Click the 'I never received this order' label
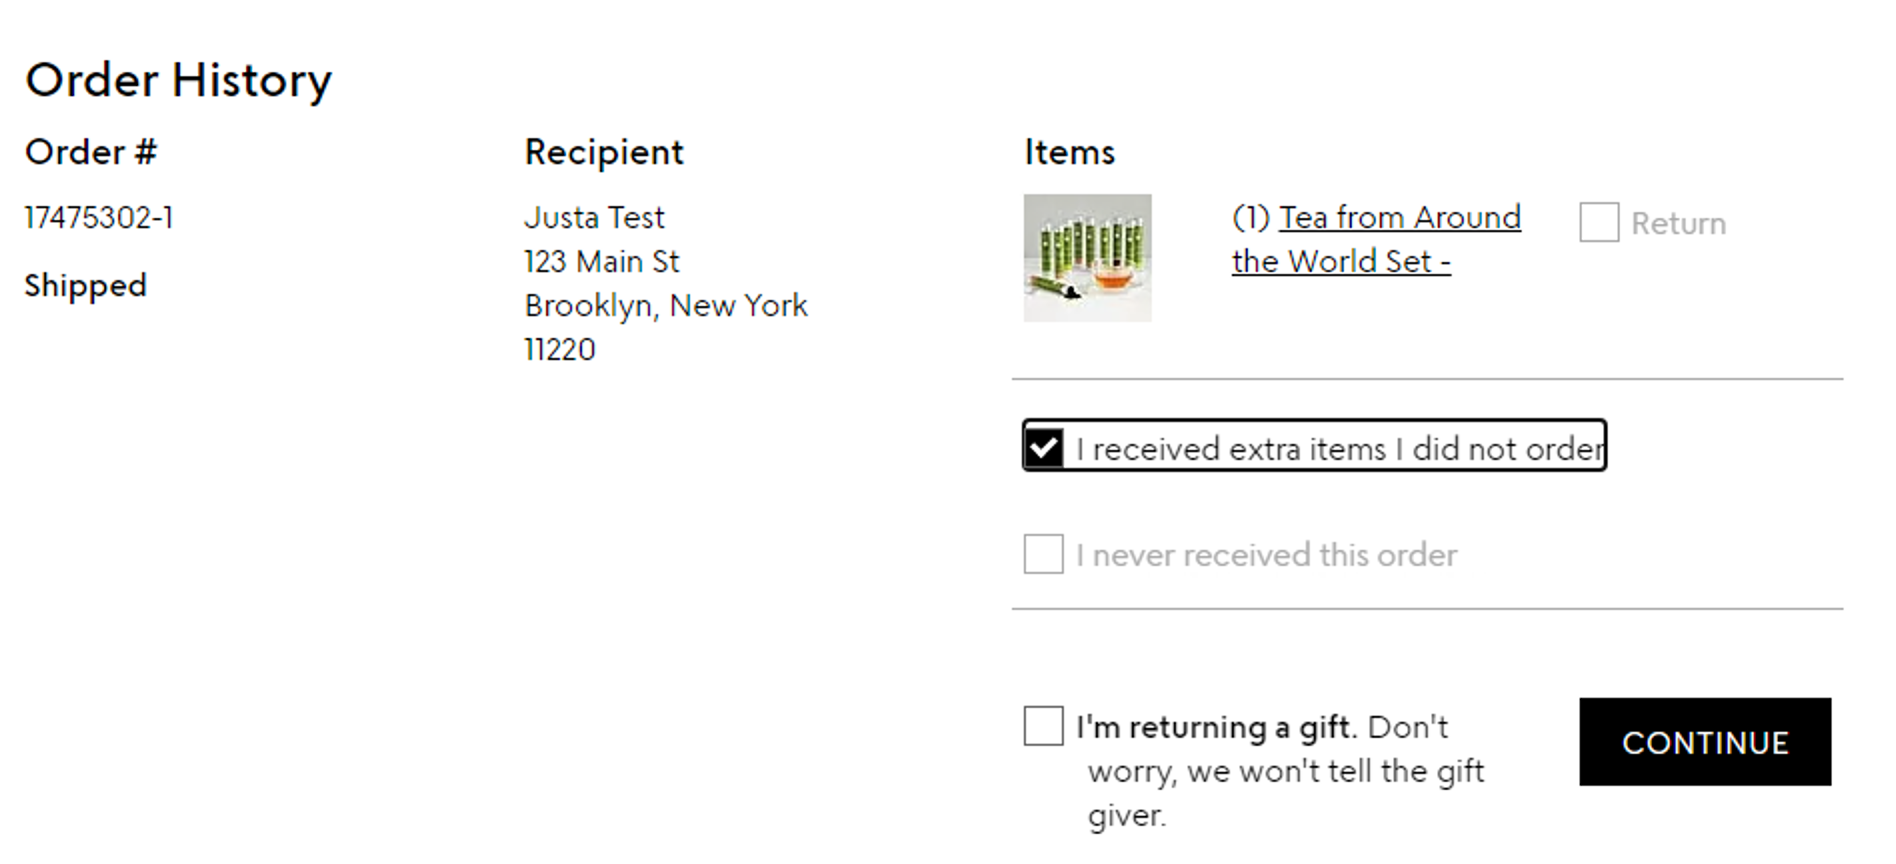Viewport: 1896px width, 864px height. coord(1267,555)
